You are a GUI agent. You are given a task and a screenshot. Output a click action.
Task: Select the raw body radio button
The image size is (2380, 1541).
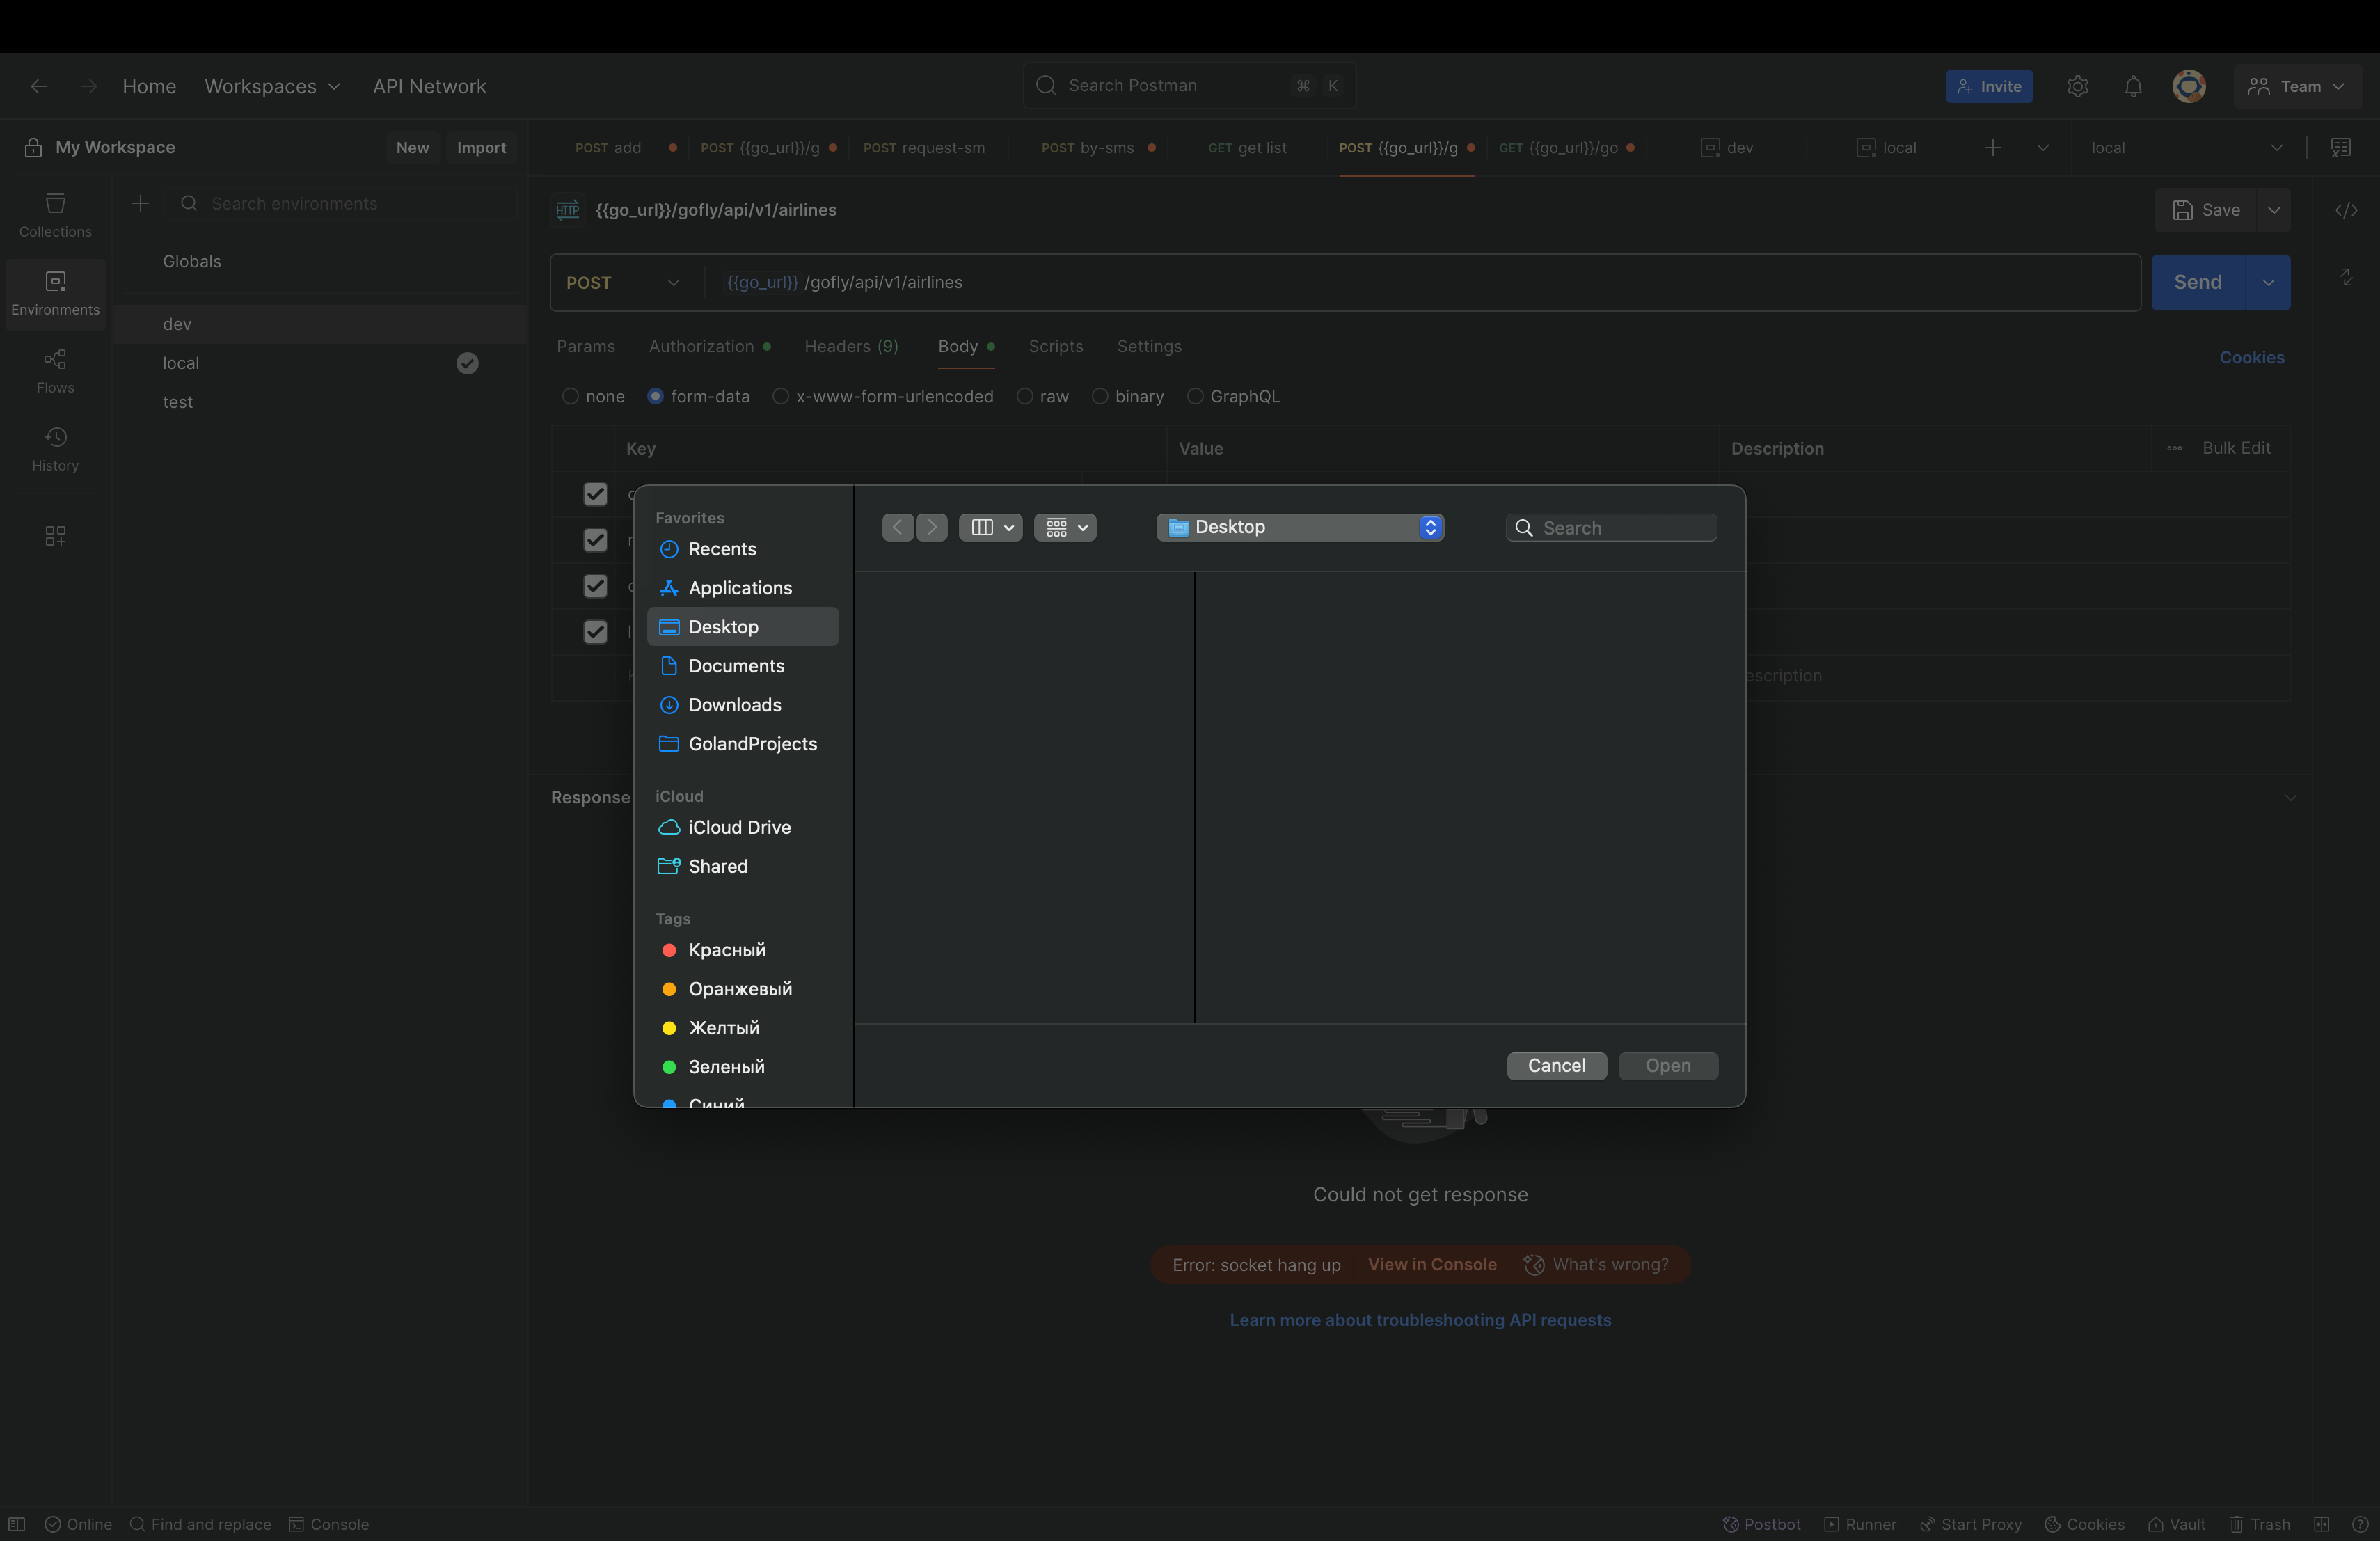tap(1025, 397)
